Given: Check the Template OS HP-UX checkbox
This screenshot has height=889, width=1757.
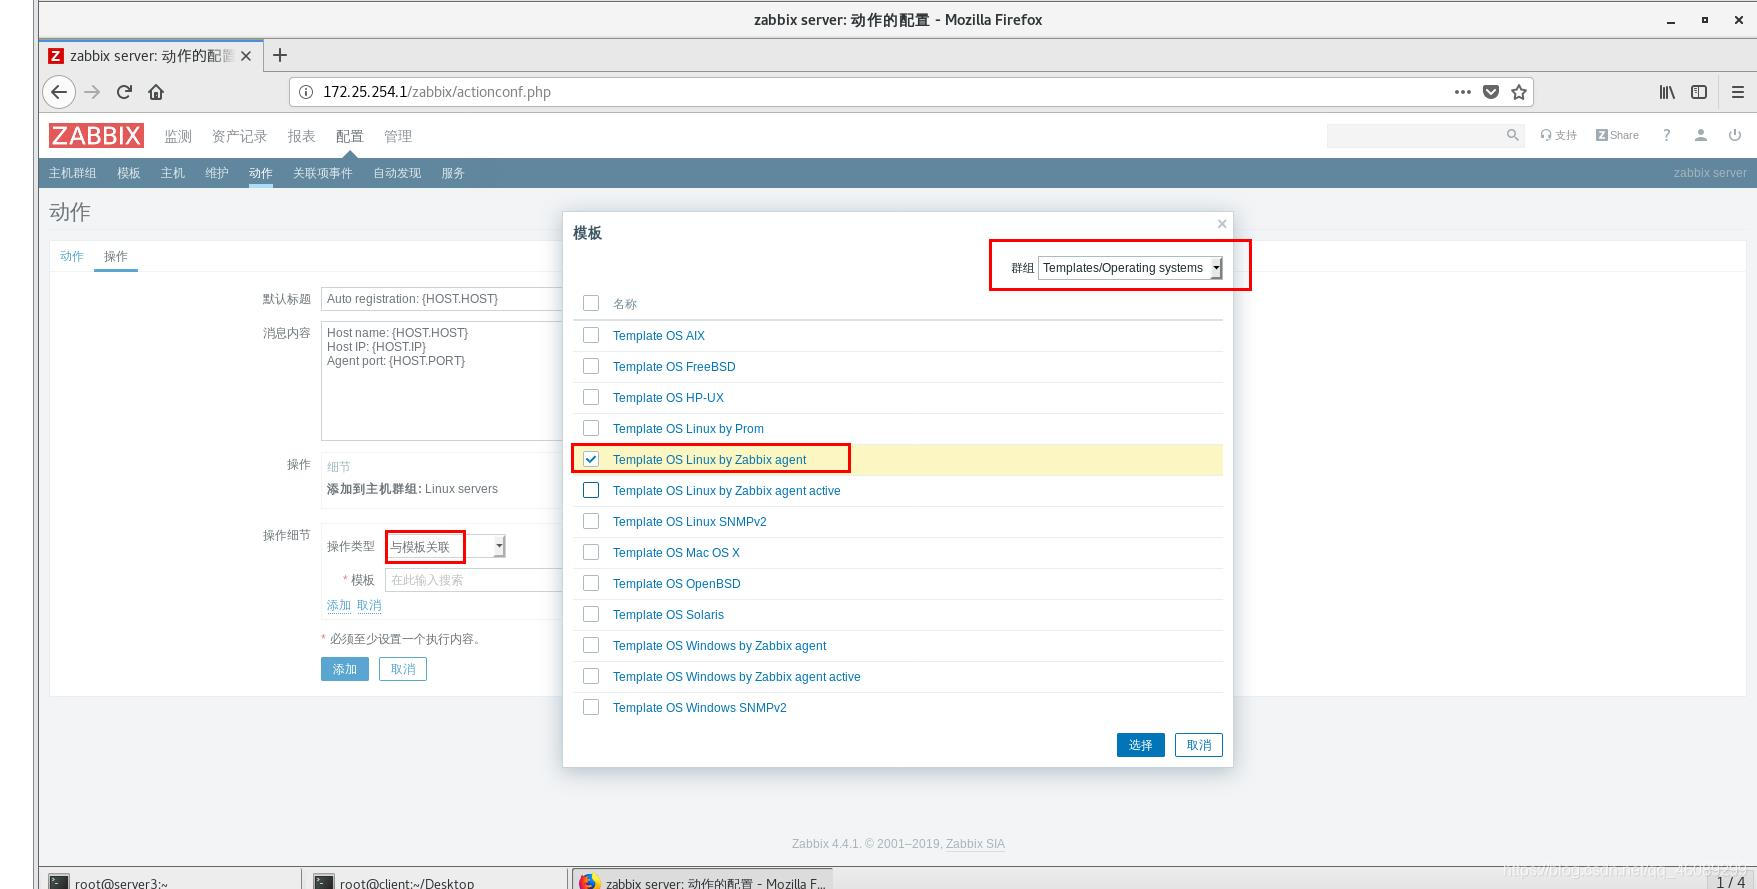Looking at the screenshot, I should (591, 397).
